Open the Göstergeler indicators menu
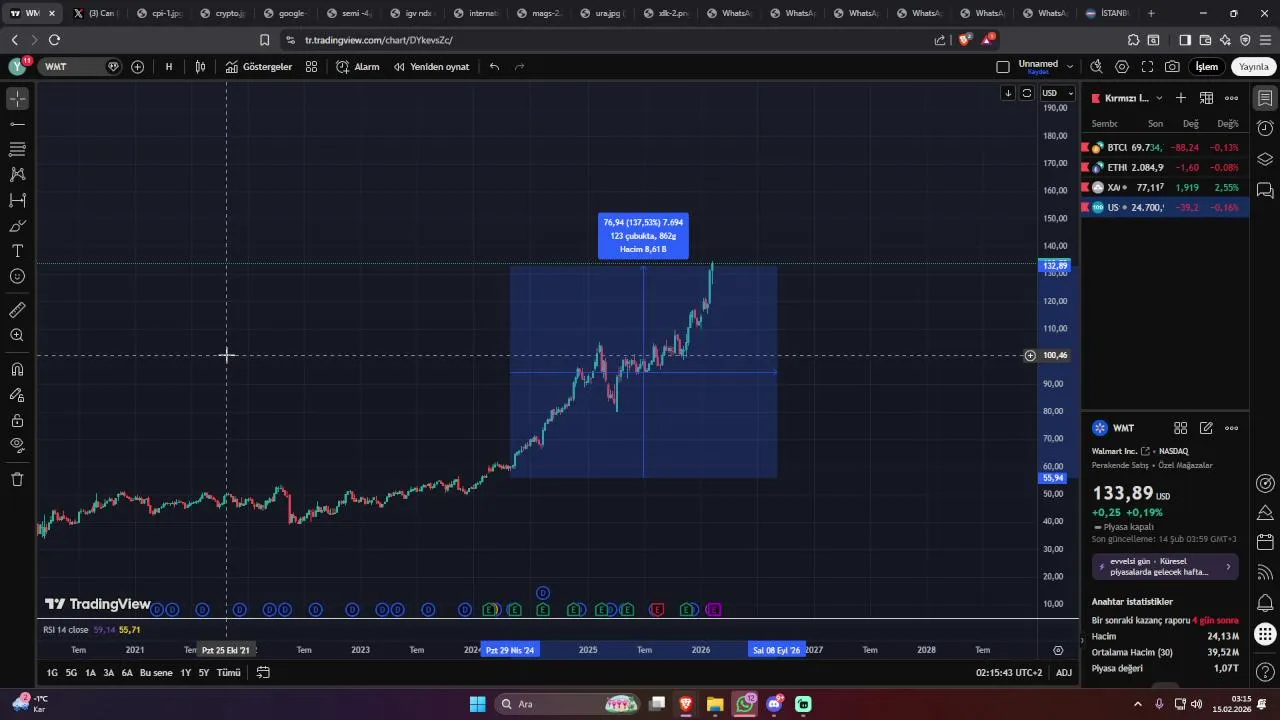The height and width of the screenshot is (720, 1280). [259, 67]
